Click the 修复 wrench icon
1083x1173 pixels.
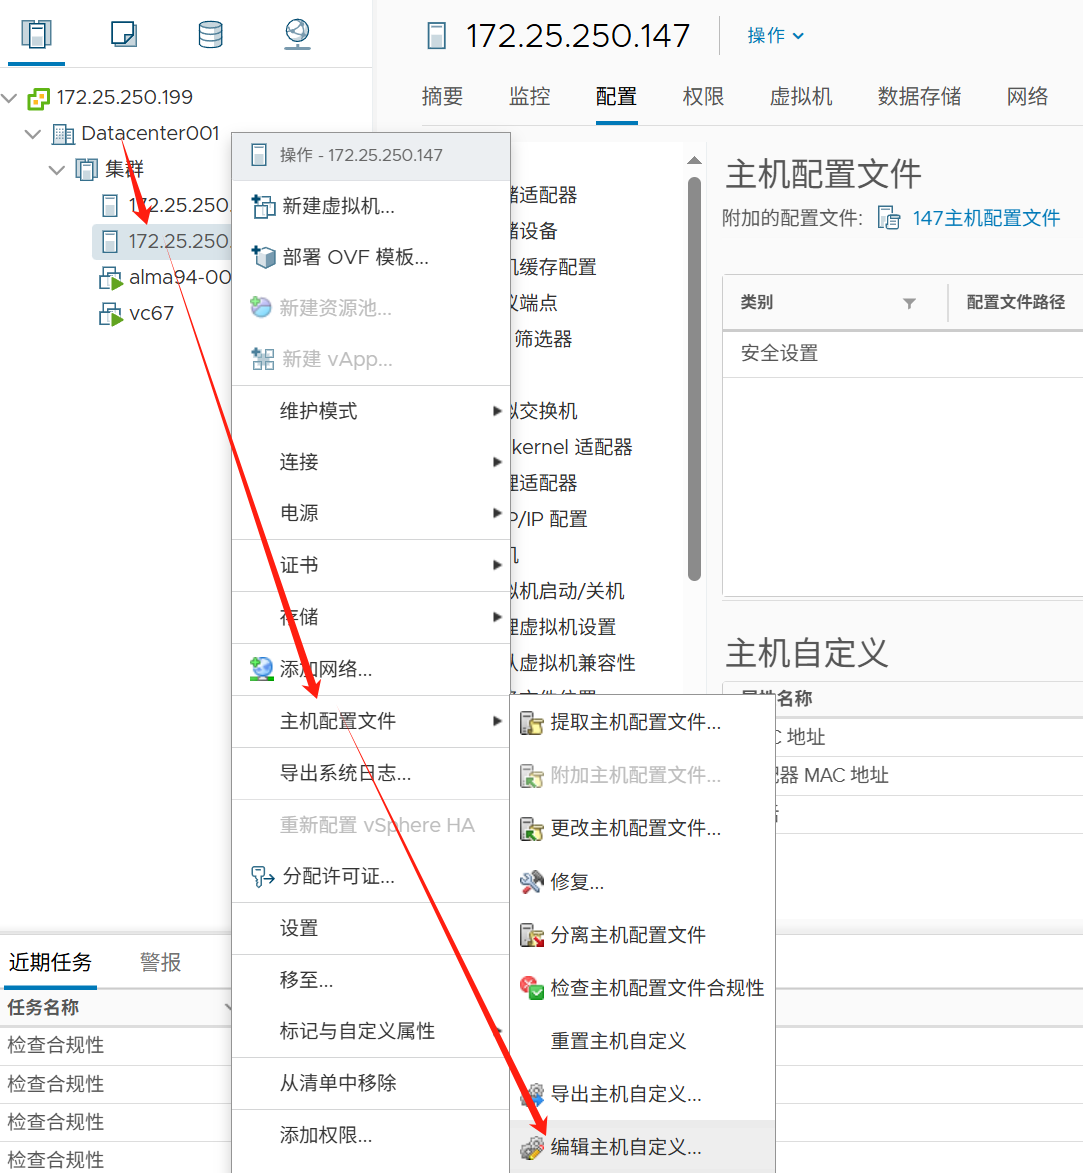click(x=531, y=882)
